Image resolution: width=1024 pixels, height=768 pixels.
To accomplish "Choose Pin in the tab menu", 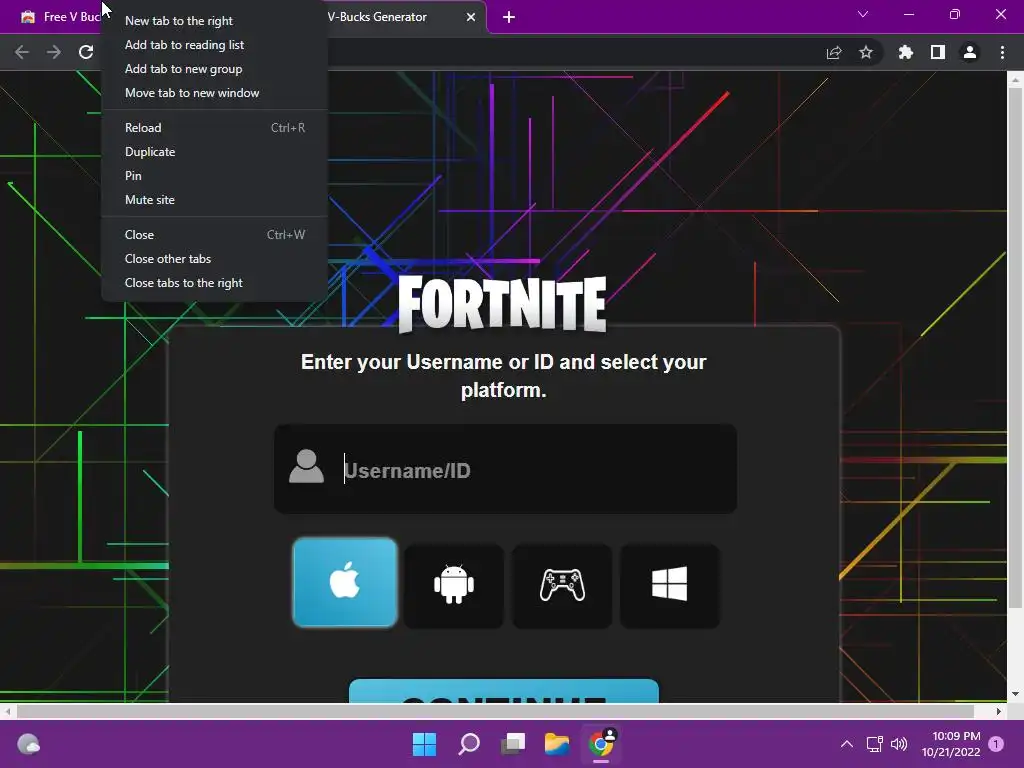I will (x=214, y=176).
